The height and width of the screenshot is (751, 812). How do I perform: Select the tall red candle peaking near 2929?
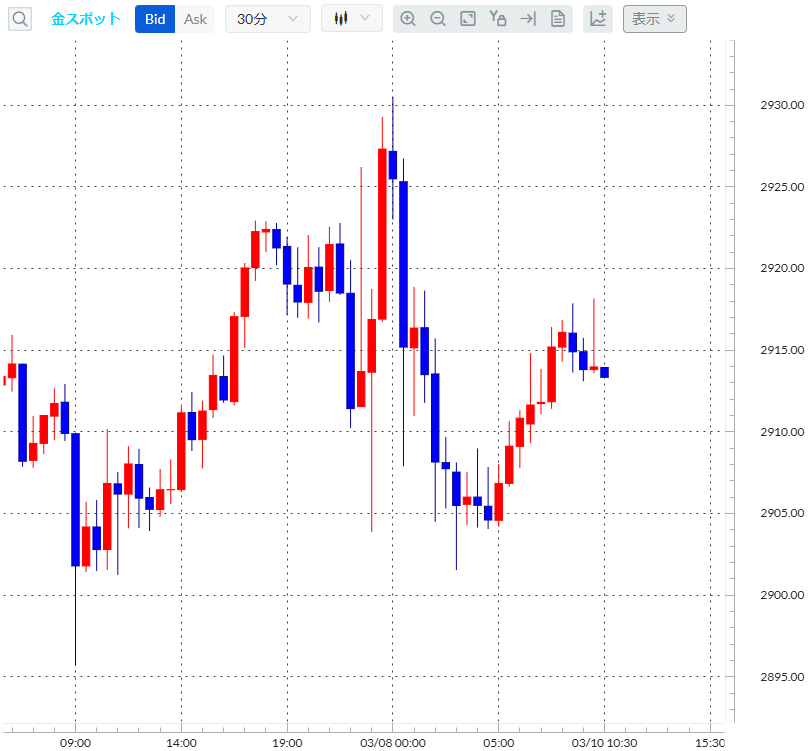pos(382,234)
